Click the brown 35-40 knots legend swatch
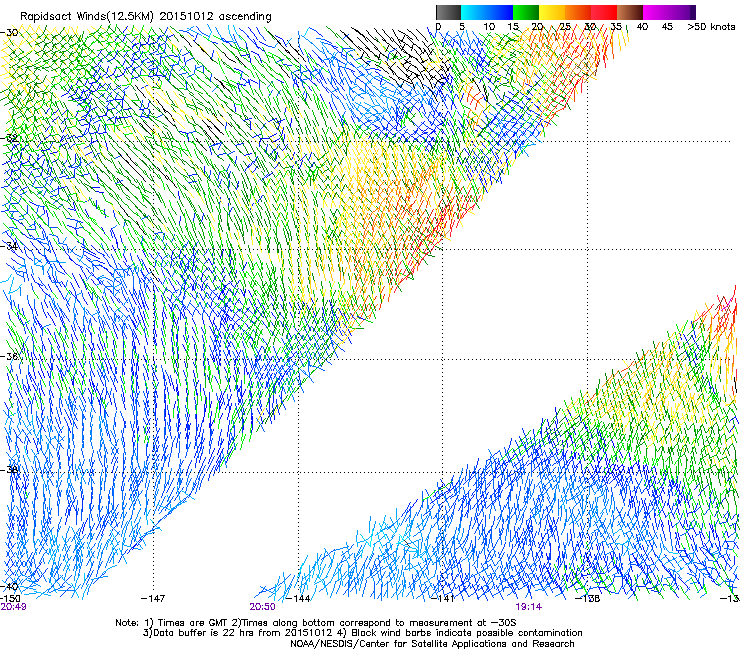Screen dimensions: 740x650 click(630, 12)
